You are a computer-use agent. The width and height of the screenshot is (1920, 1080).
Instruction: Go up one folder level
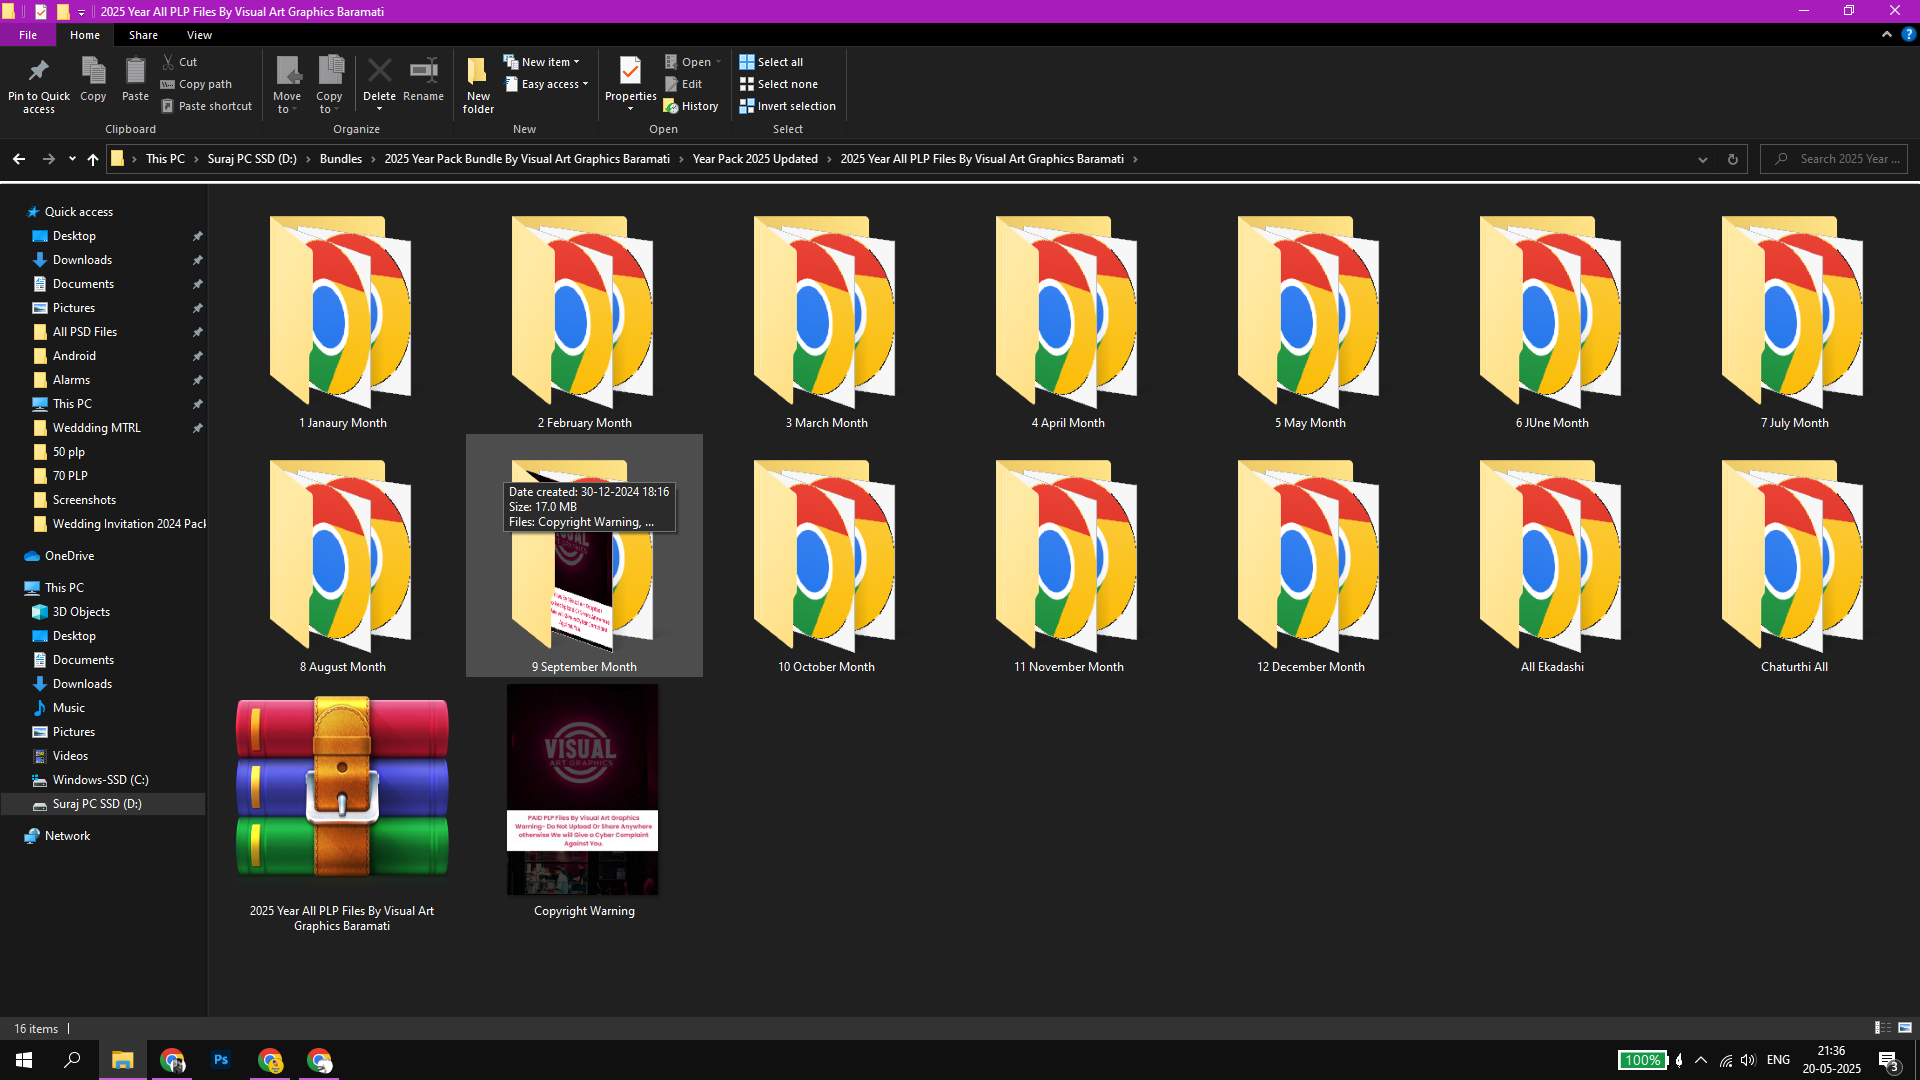click(93, 159)
